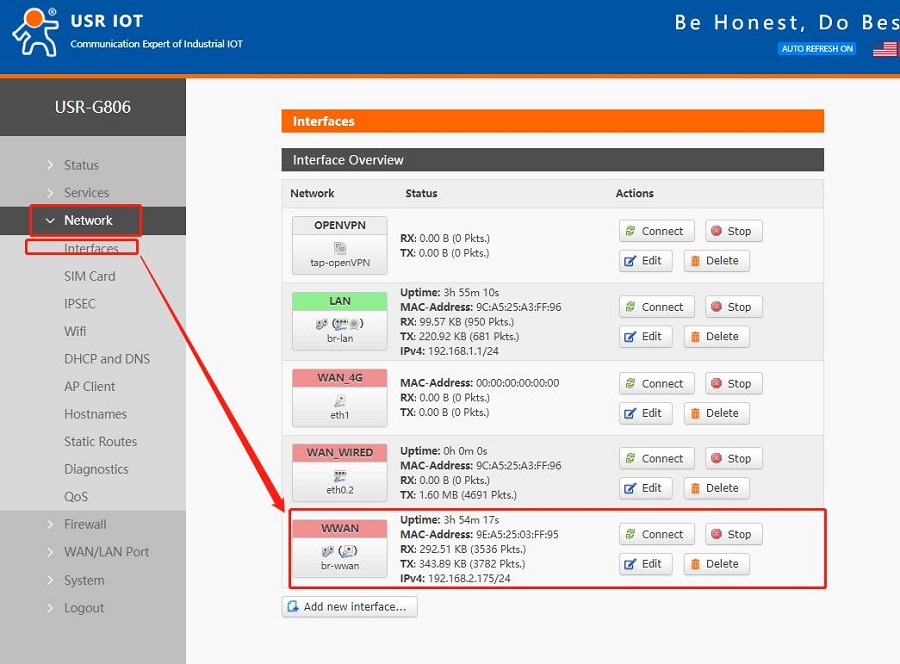Connect the WAN_4G interface

pyautogui.click(x=657, y=383)
